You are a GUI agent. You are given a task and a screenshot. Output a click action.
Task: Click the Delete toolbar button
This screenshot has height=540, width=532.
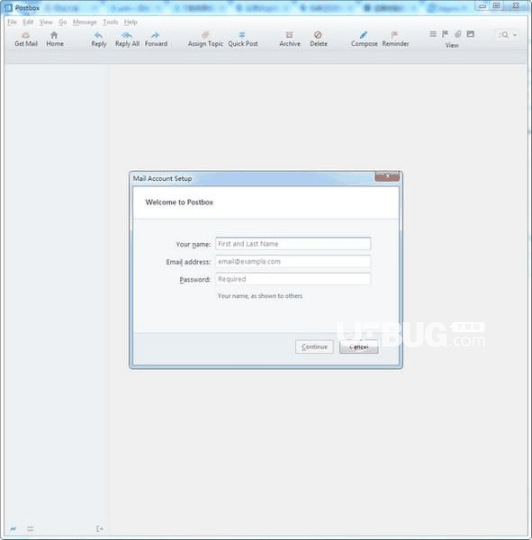click(x=319, y=39)
